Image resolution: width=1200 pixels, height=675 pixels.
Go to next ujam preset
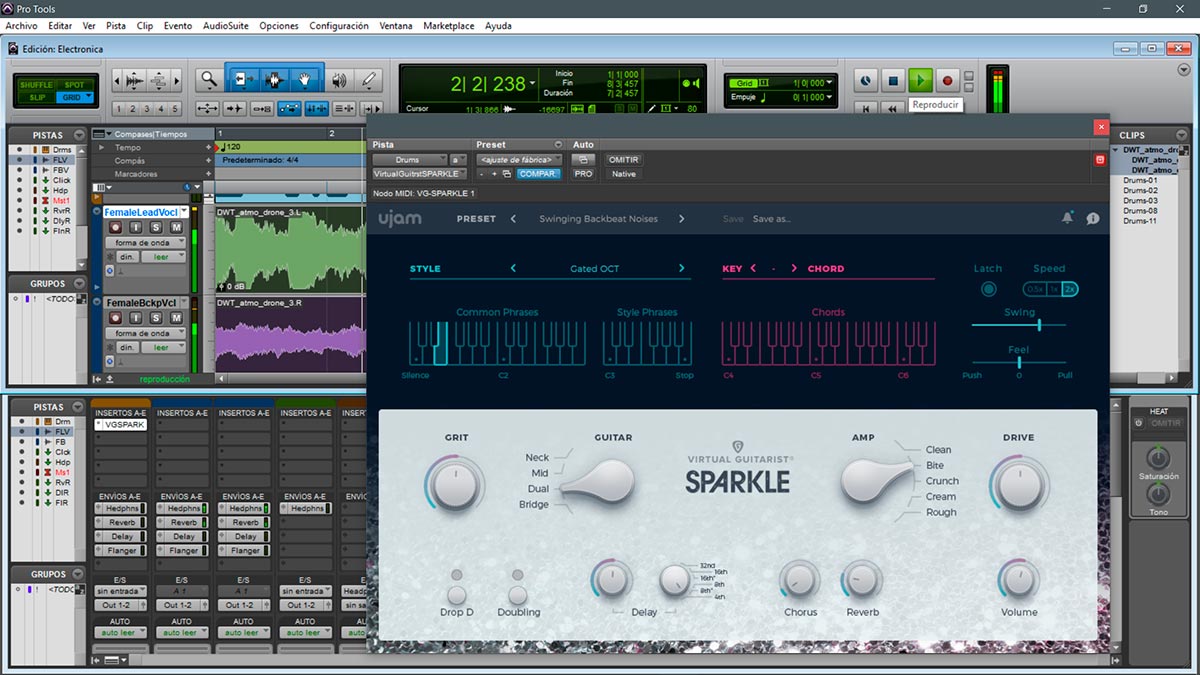click(682, 219)
